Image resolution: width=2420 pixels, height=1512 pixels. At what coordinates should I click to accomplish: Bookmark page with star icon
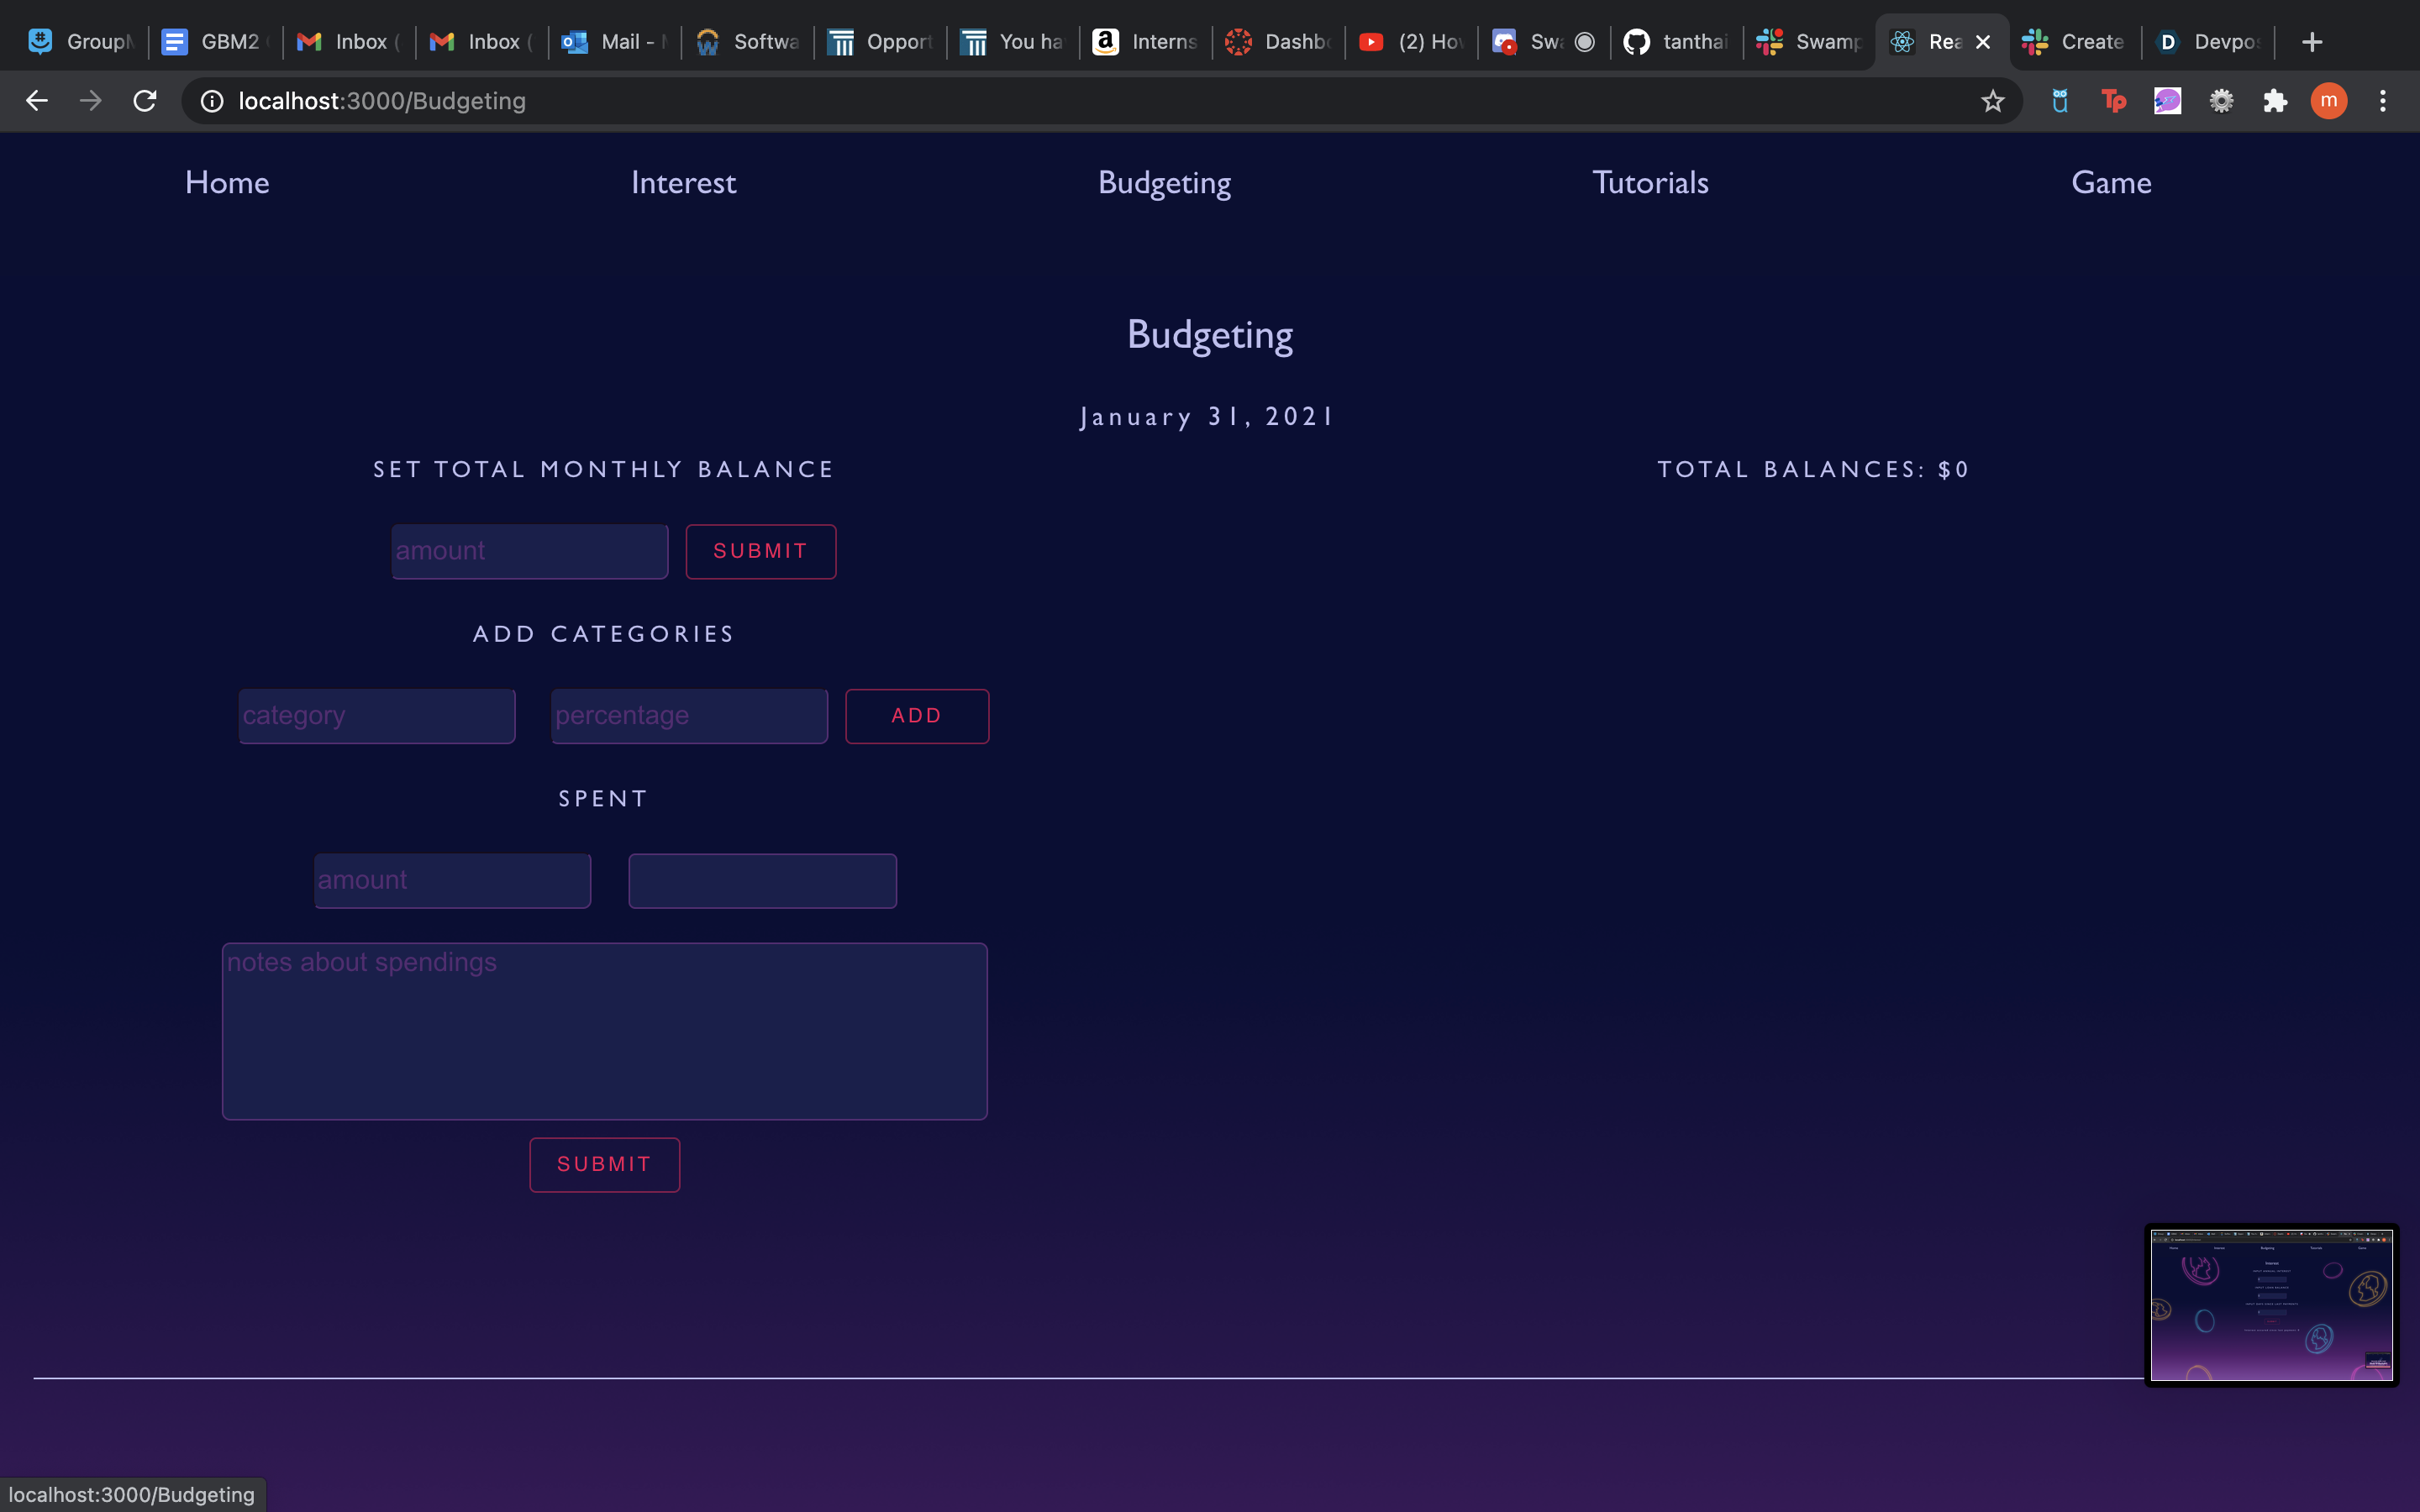1992,101
